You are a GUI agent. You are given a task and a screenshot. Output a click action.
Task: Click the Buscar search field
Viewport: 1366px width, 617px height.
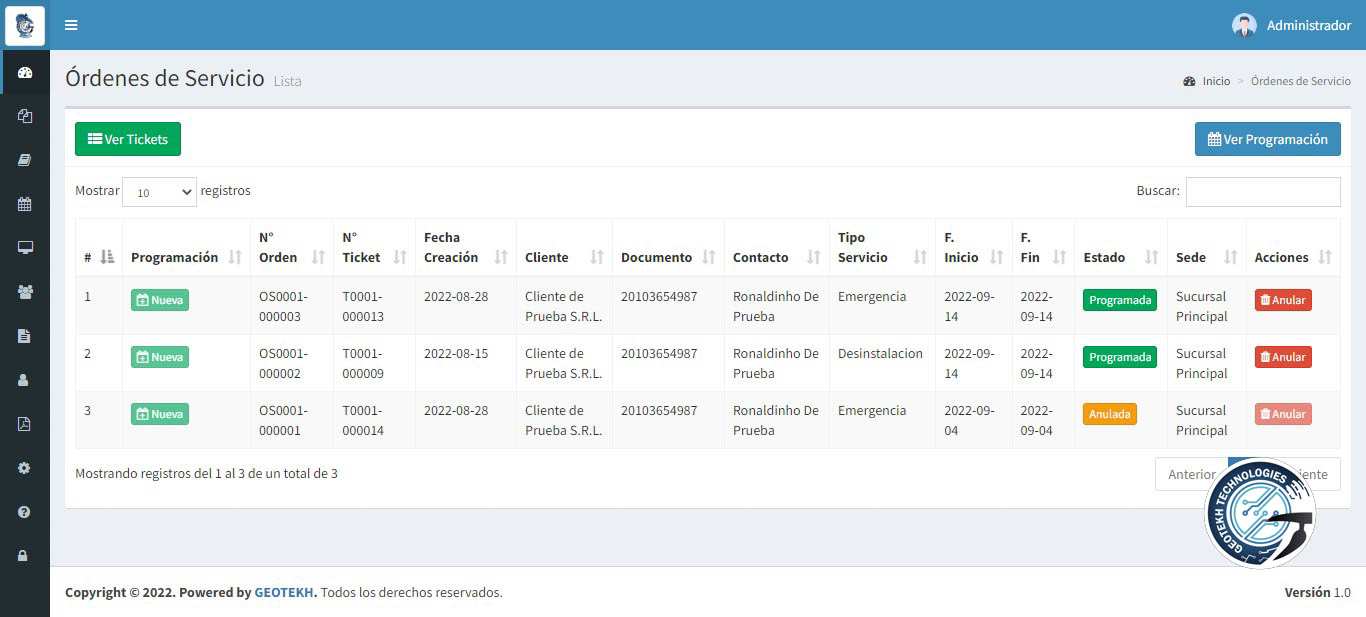[1262, 192]
